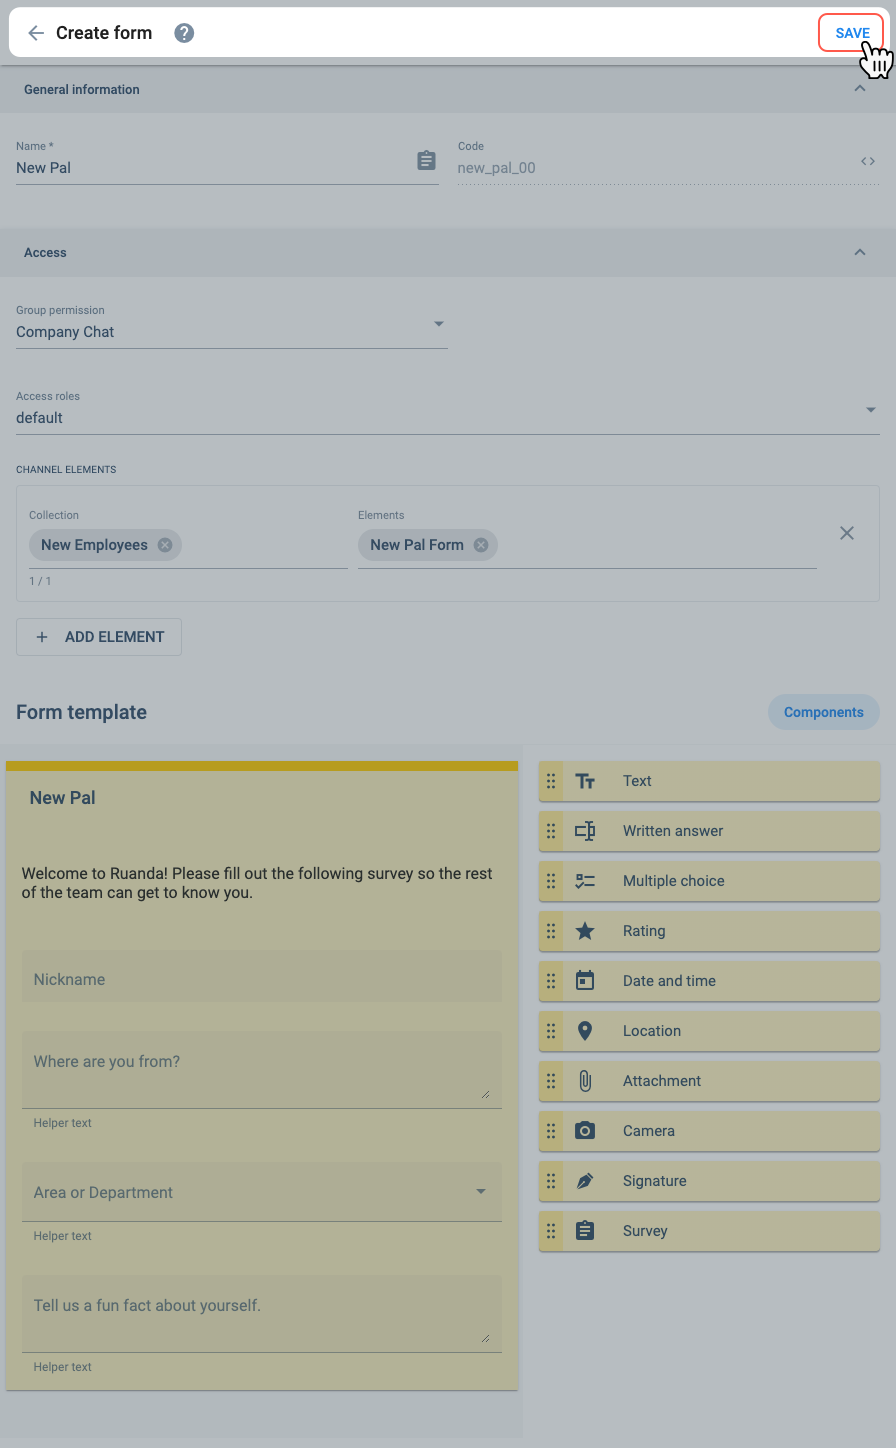Delete the channel element row with the X

click(847, 533)
